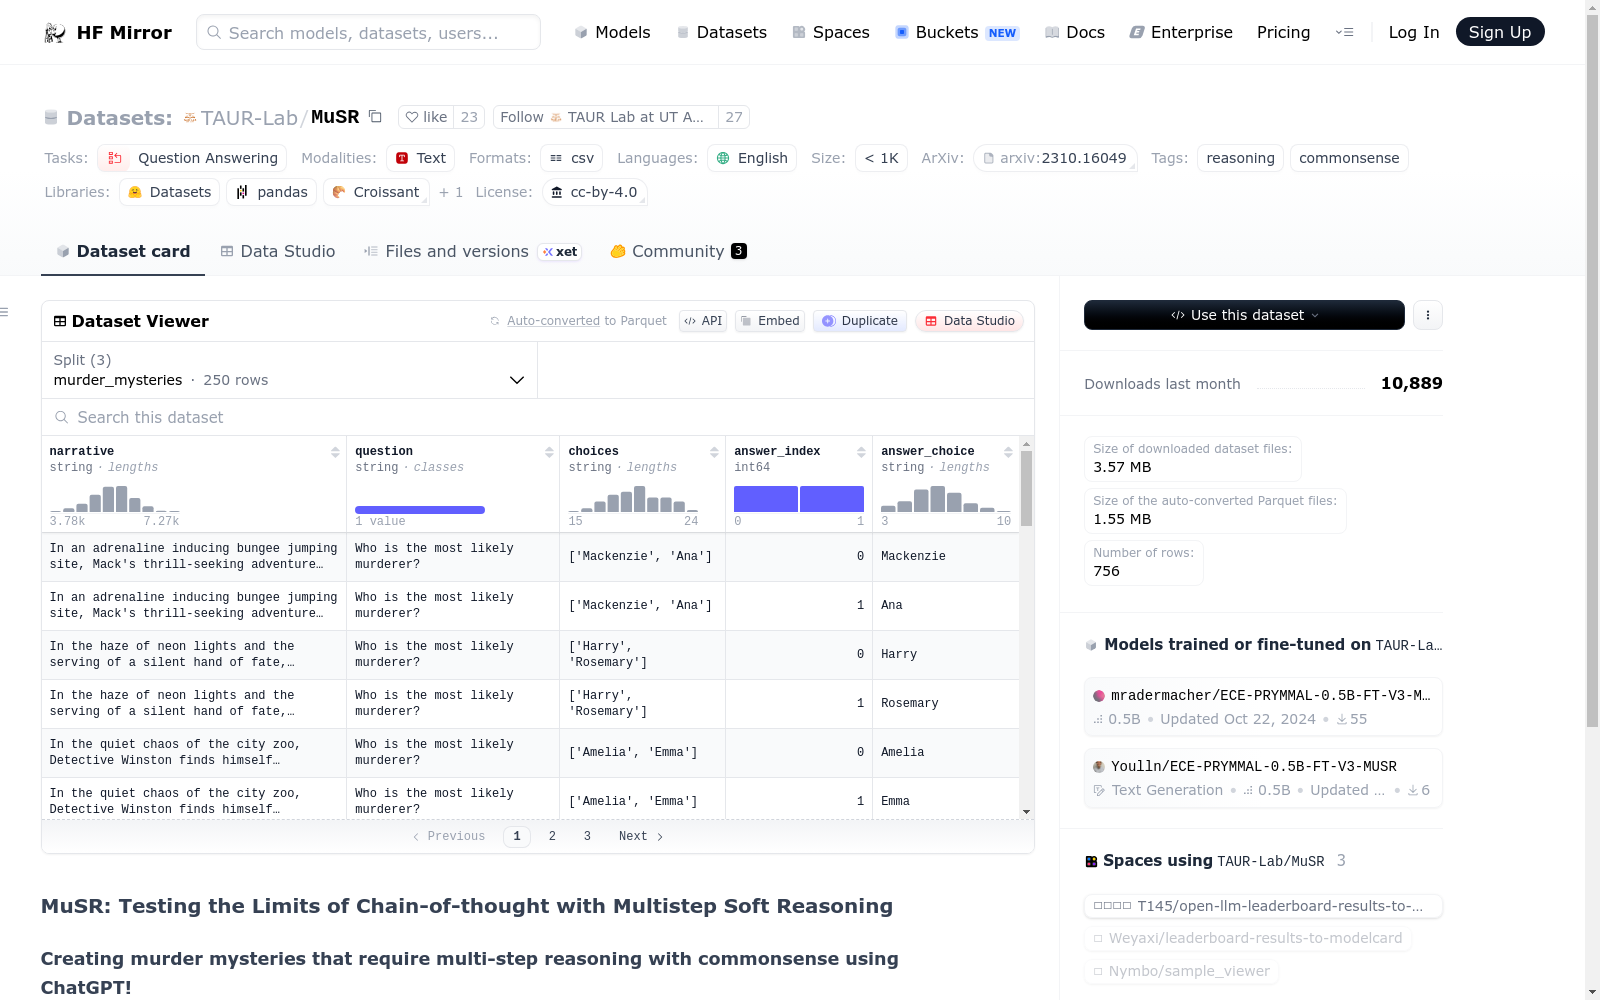Open Buckets in navigation
The width and height of the screenshot is (1600, 1000).
(x=956, y=32)
